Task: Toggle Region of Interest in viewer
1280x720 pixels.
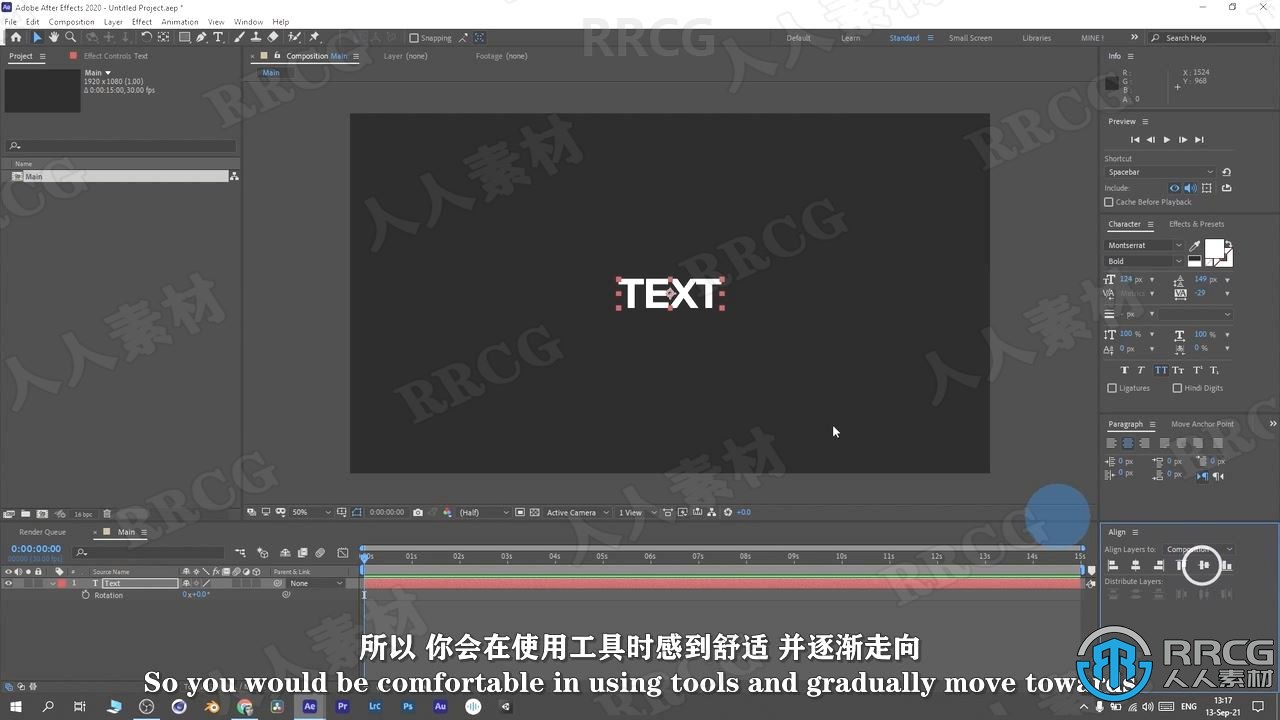Action: (520, 512)
